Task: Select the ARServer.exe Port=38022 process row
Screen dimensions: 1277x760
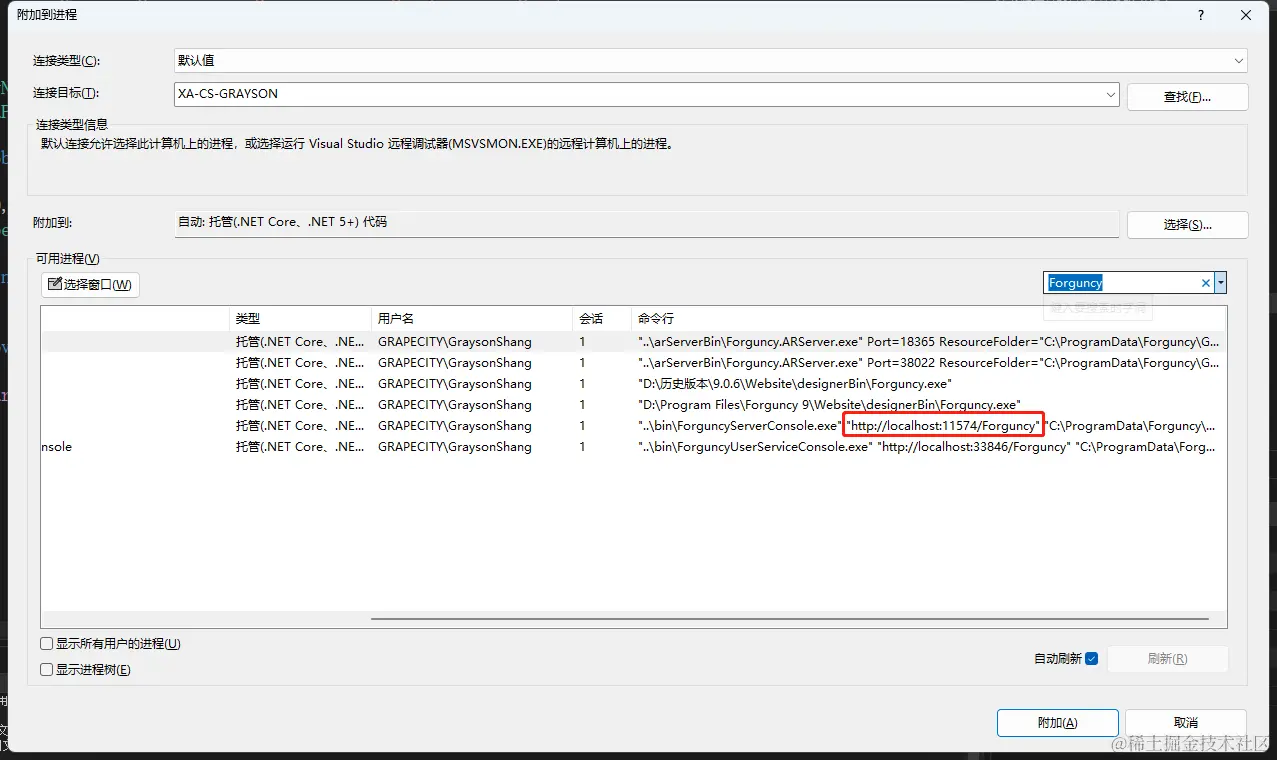Action: tap(632, 362)
